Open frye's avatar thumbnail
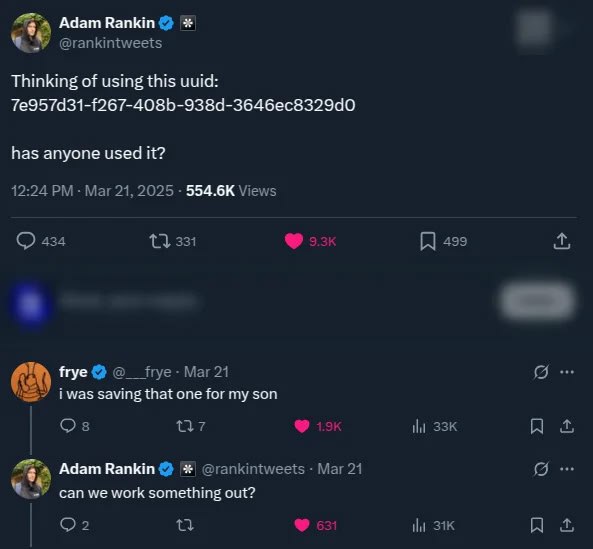This screenshot has width=593, height=549. pos(31,382)
